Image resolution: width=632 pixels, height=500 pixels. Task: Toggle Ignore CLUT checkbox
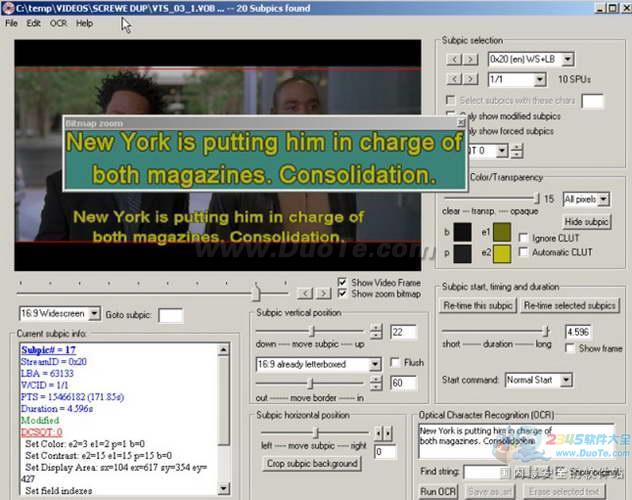point(523,238)
